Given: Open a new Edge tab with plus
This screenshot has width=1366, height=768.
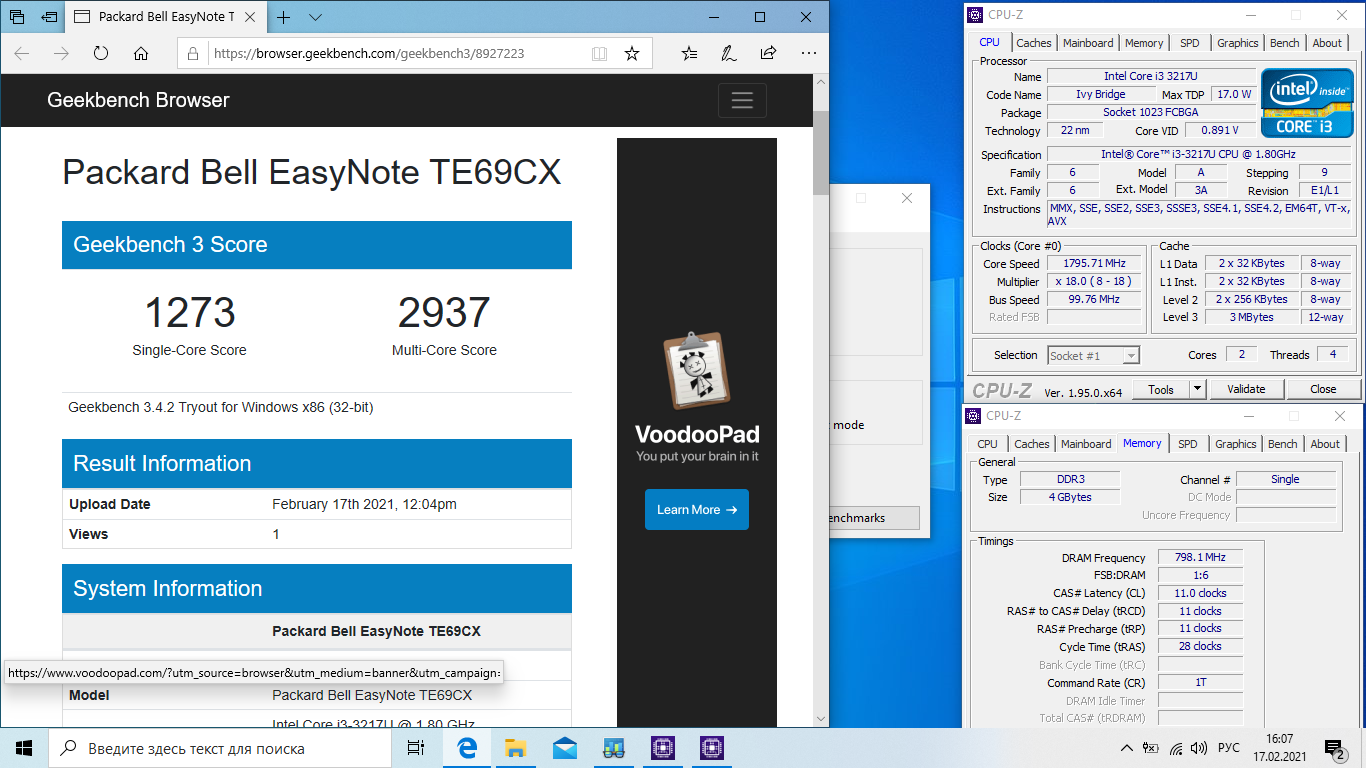Looking at the screenshot, I should pyautogui.click(x=284, y=17).
